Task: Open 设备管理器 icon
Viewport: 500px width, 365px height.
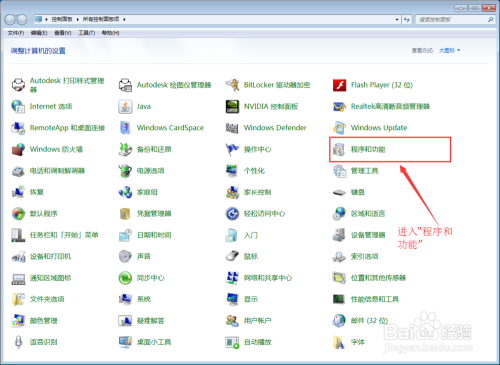Action: [x=339, y=235]
